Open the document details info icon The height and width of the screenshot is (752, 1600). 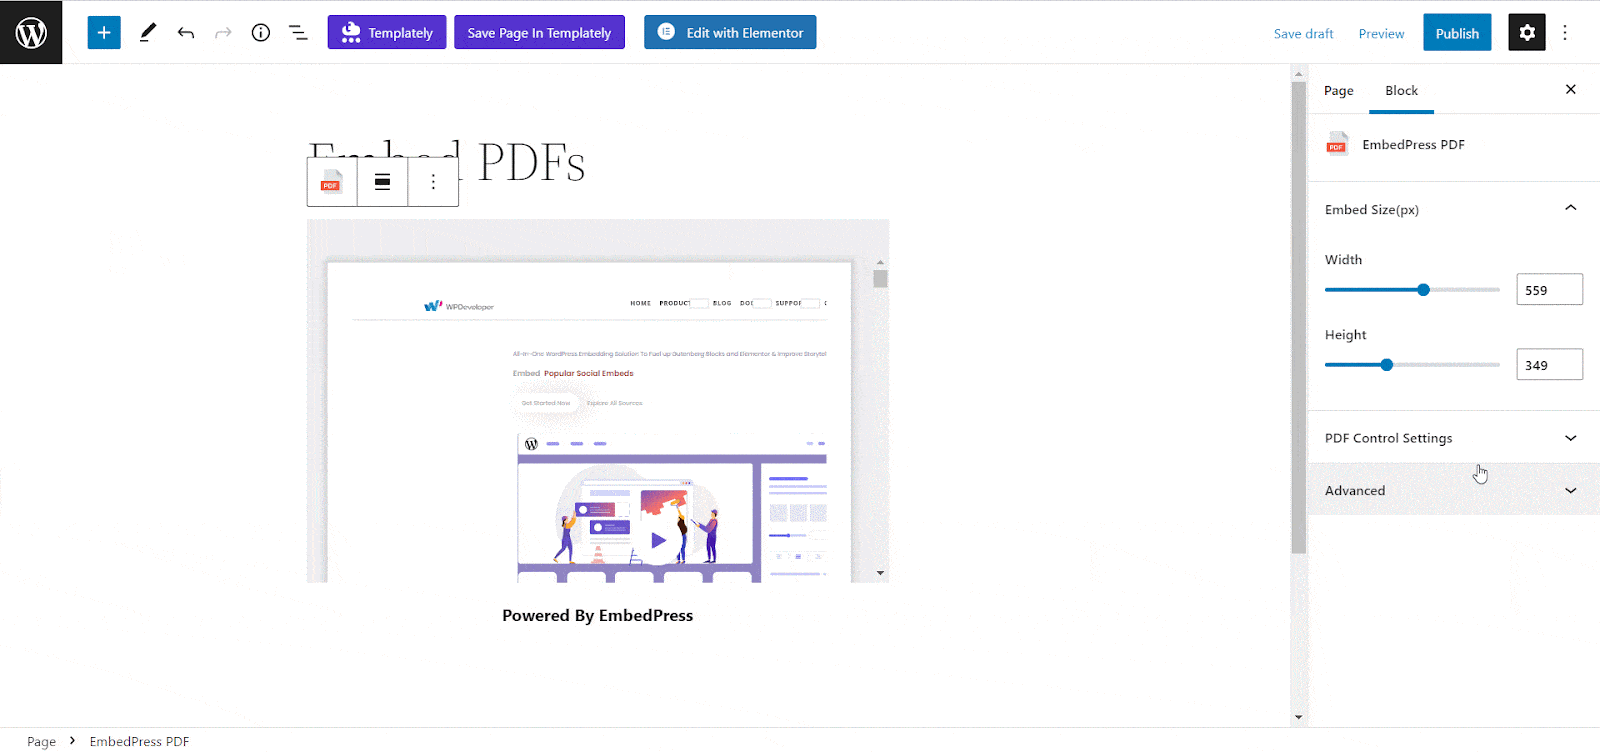coord(261,32)
